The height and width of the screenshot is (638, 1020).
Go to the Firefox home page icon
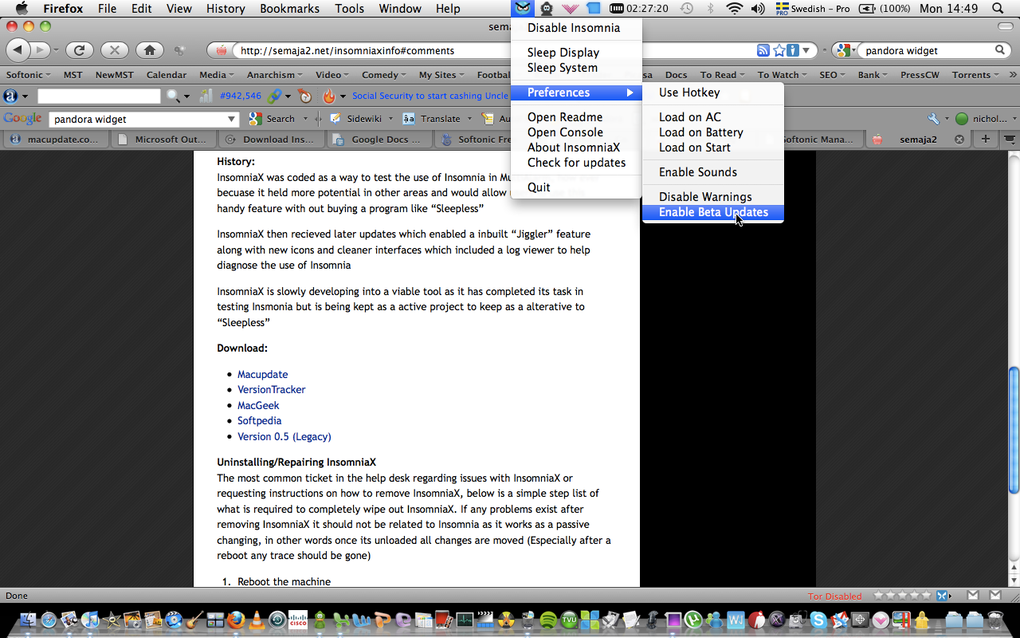(x=150, y=50)
